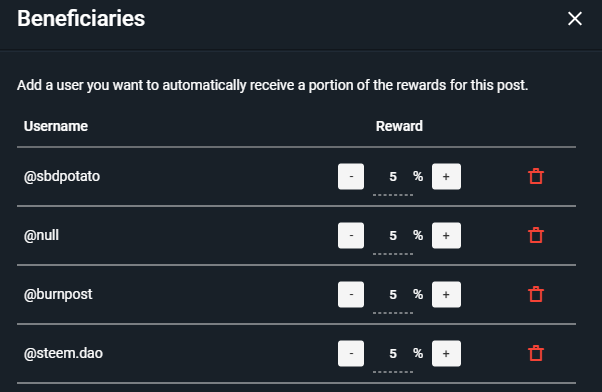Screen dimensions: 602x392
Task: Click the @burnpost reward value field
Action: point(393,295)
